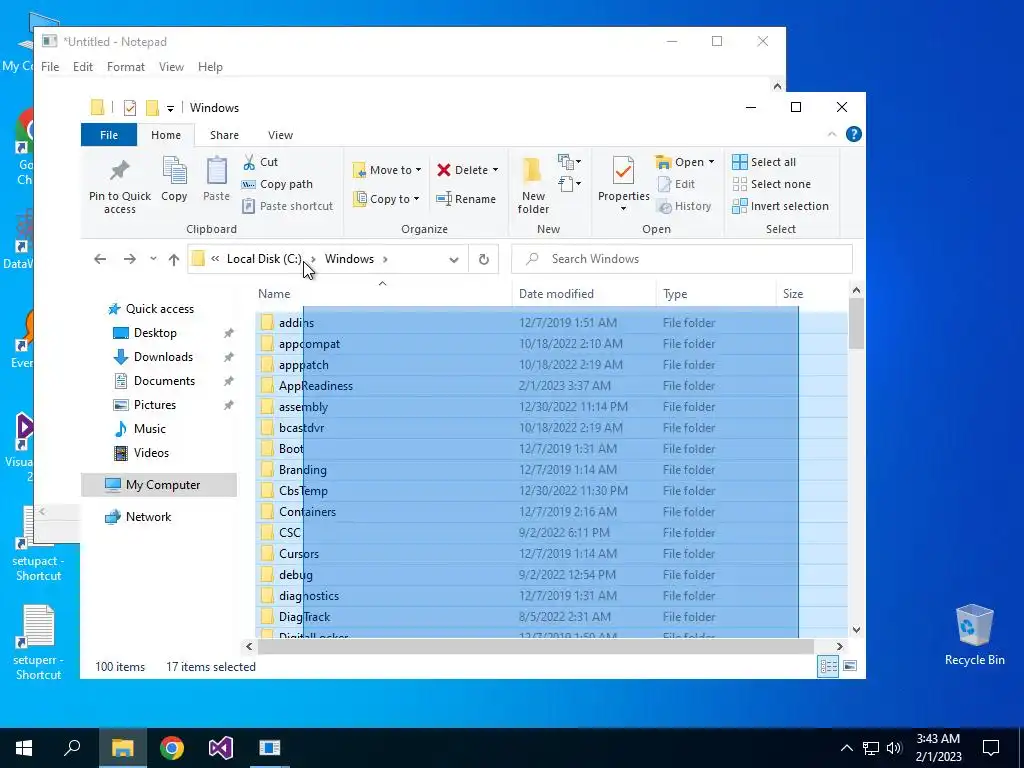
Task: Open Pictures in Quick access
Action: (x=155, y=405)
